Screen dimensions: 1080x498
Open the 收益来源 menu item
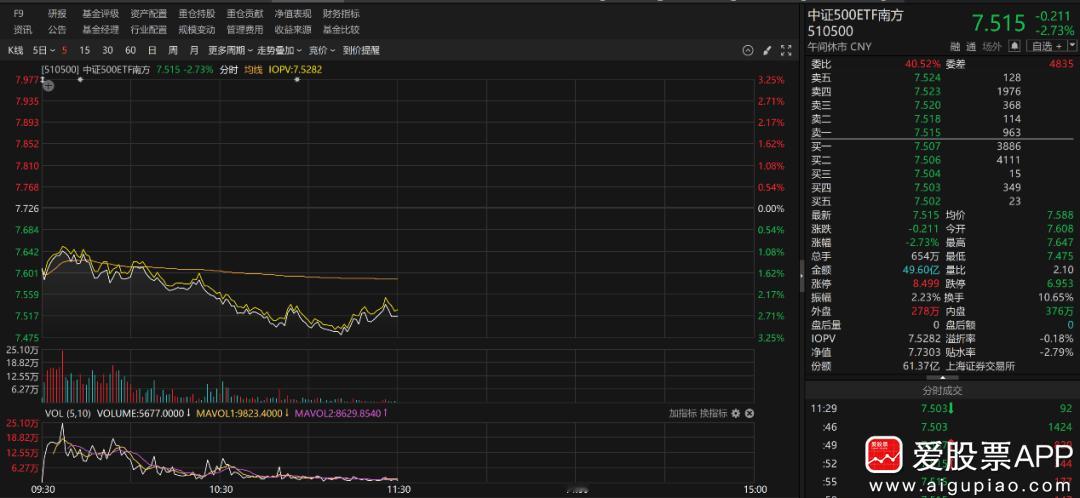click(293, 30)
